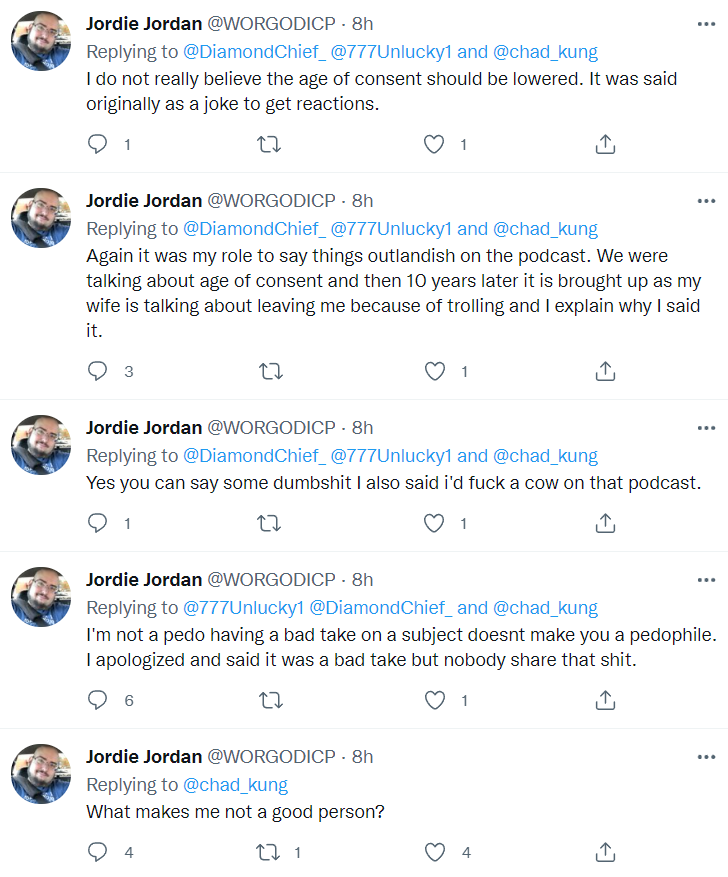
Task: Open reply icon with 6 replies
Action: pyautogui.click(x=98, y=700)
